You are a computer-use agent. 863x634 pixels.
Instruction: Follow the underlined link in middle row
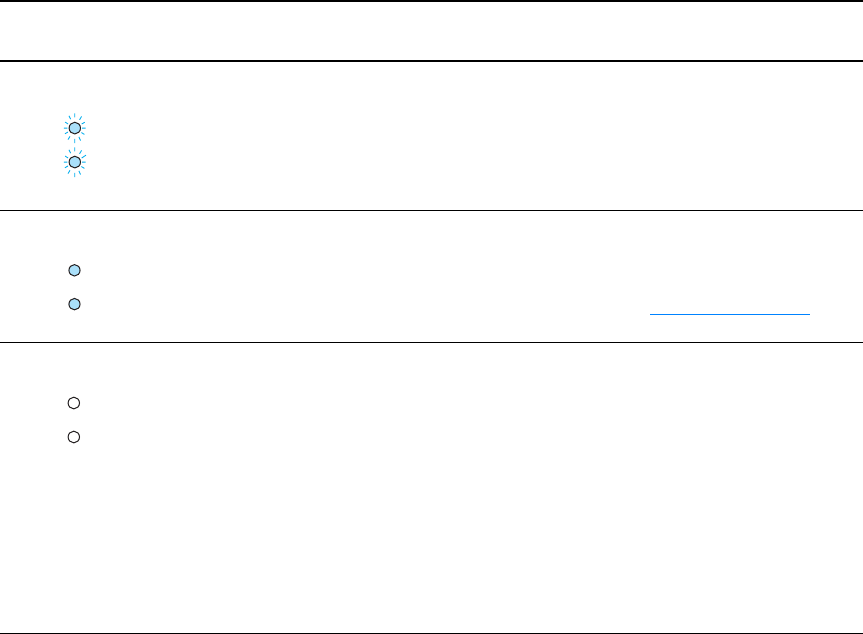729,312
